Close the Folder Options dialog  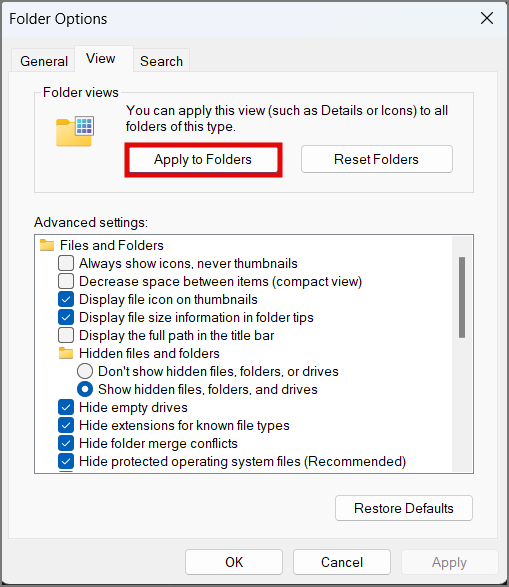pos(487,18)
